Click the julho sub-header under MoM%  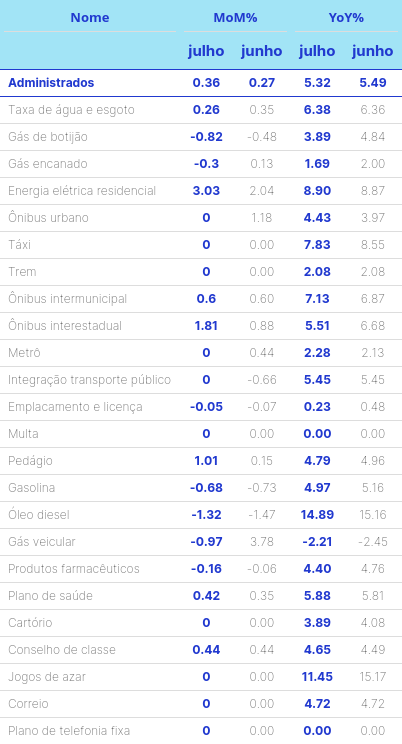pyautogui.click(x=206, y=51)
